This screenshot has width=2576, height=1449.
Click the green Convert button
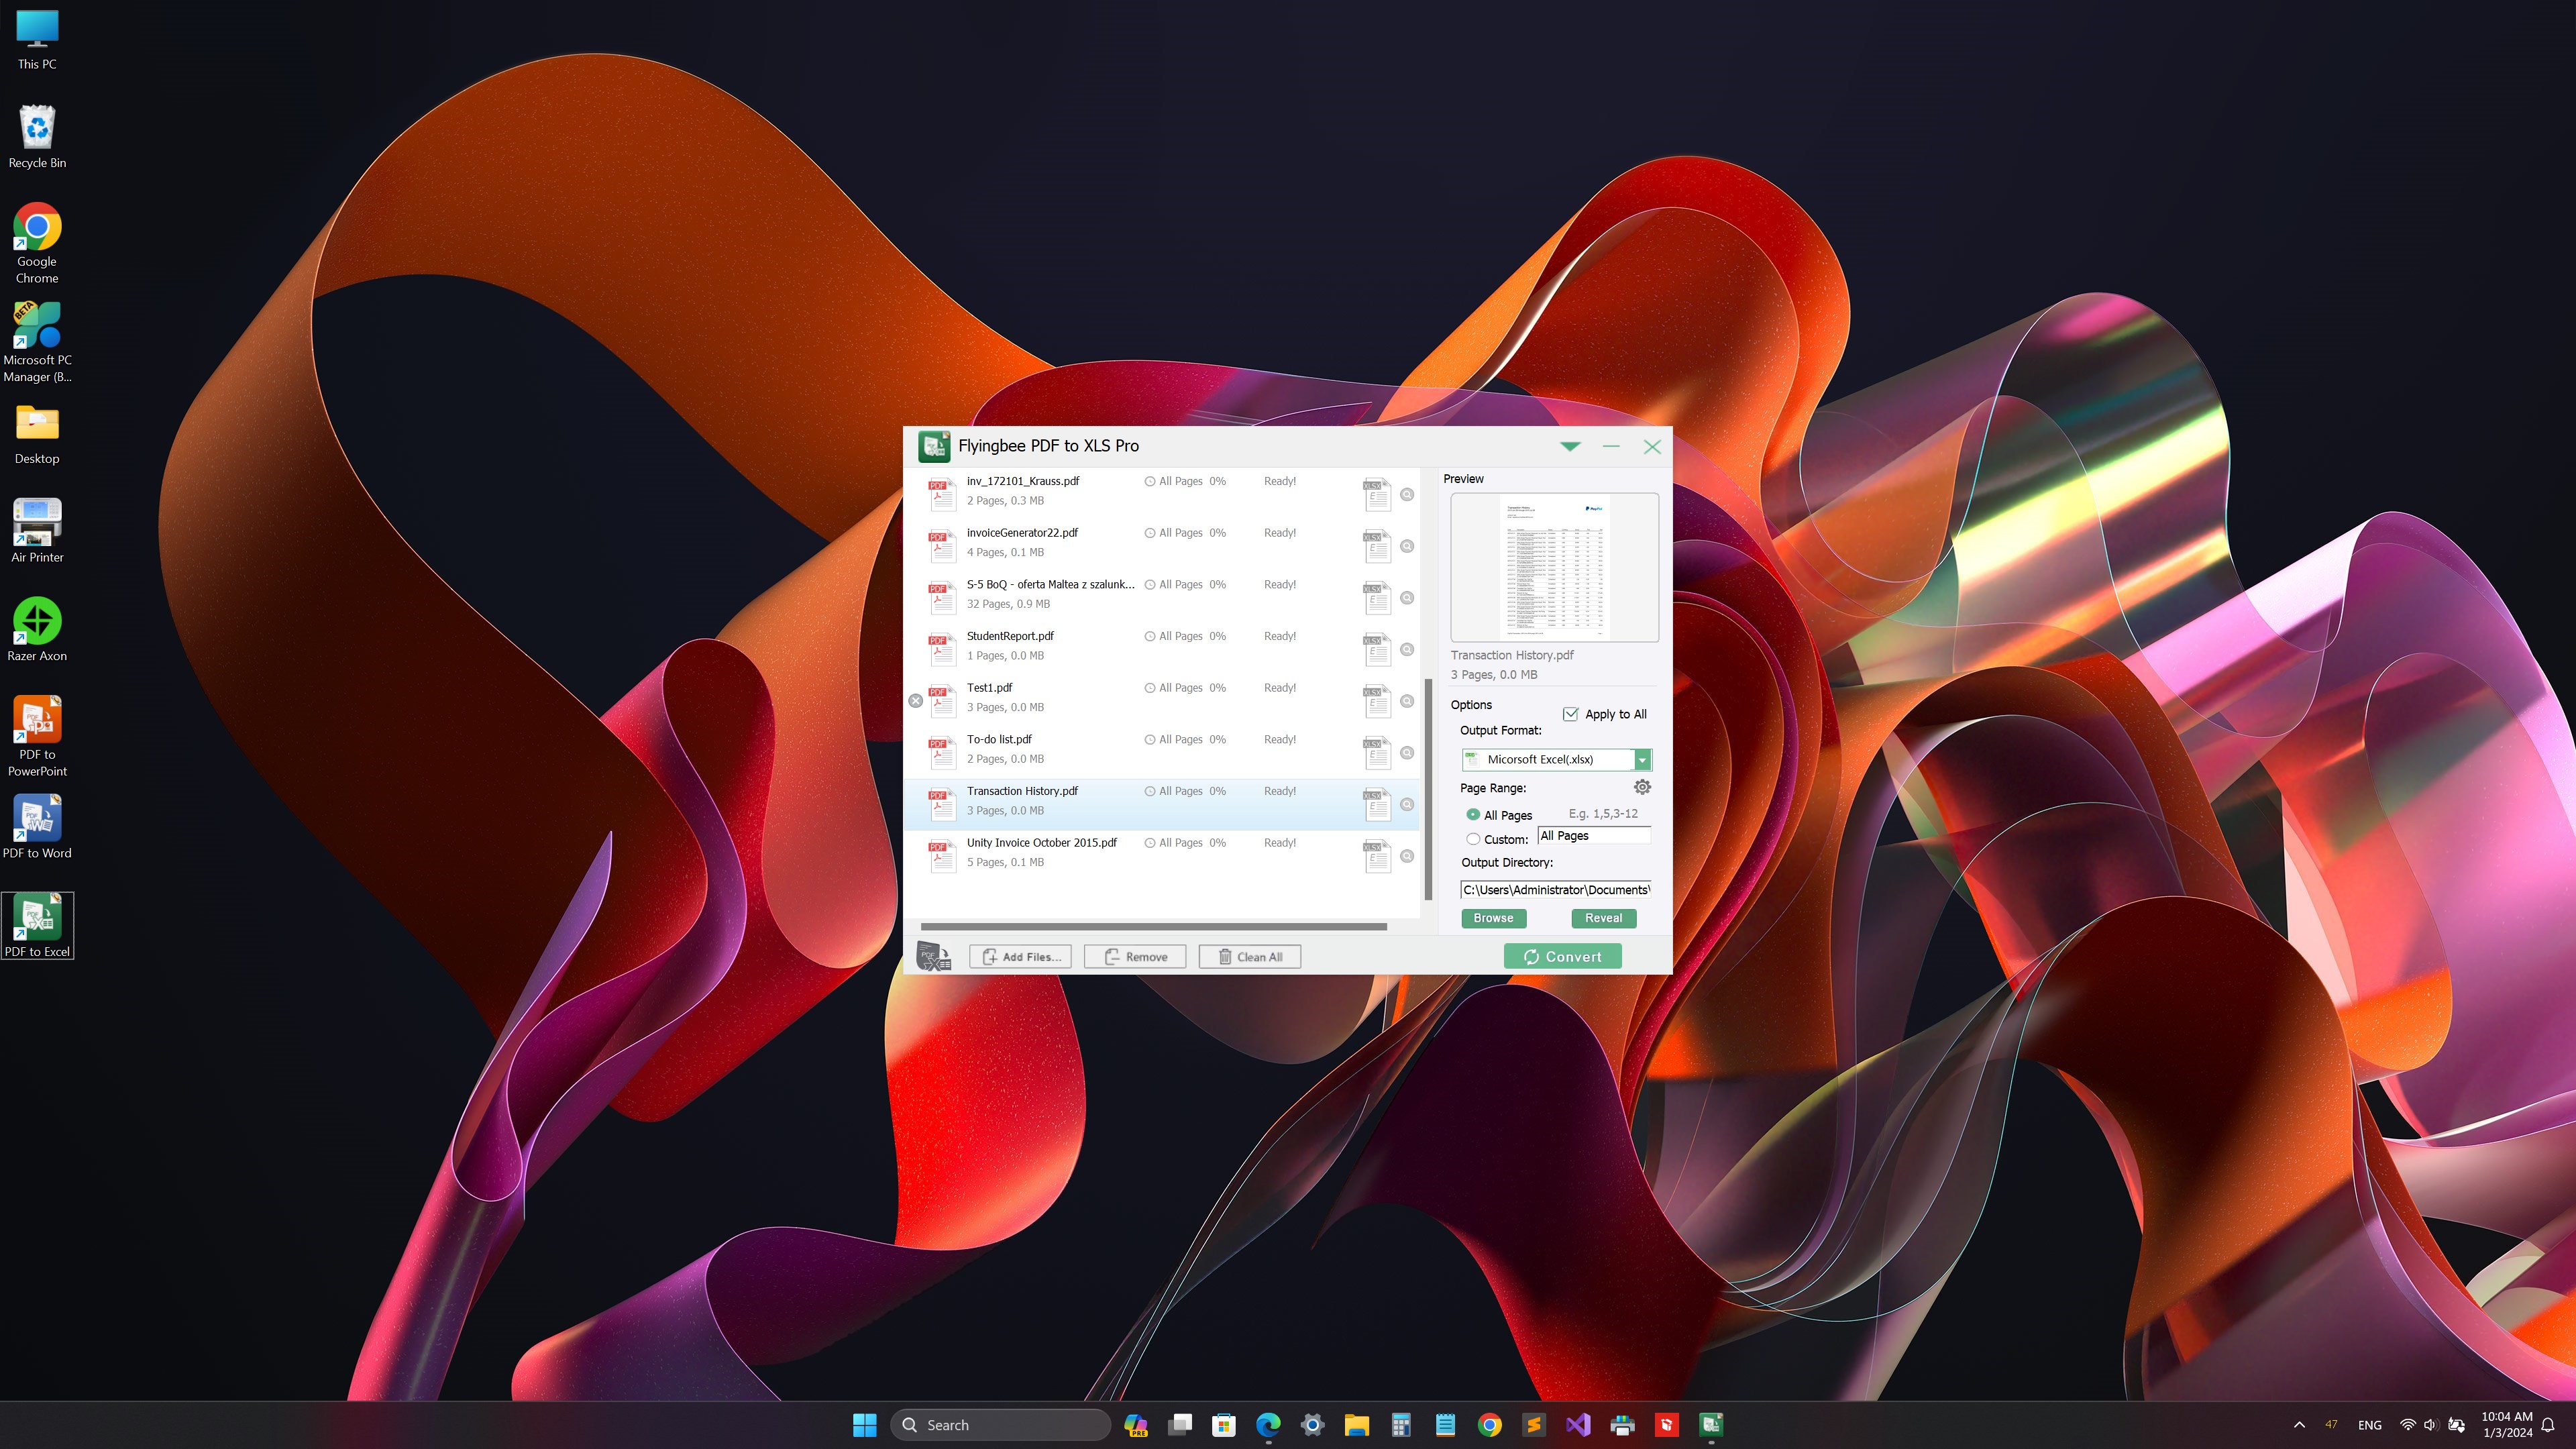1562,957
